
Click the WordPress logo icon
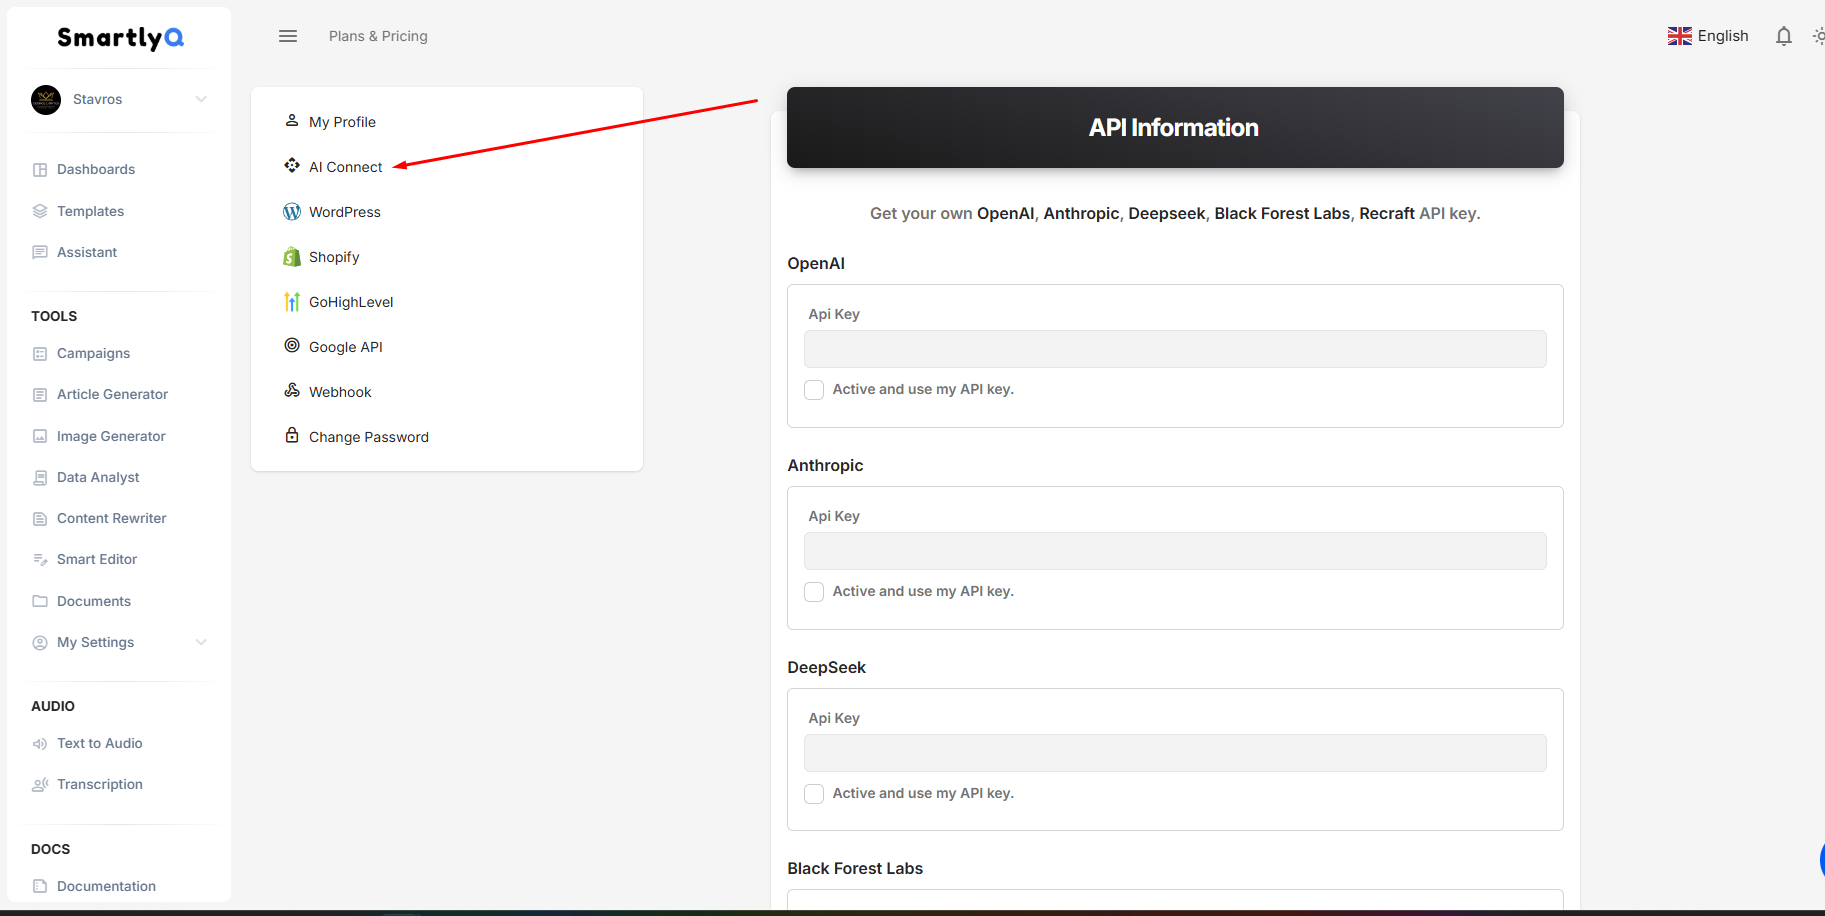tap(292, 212)
